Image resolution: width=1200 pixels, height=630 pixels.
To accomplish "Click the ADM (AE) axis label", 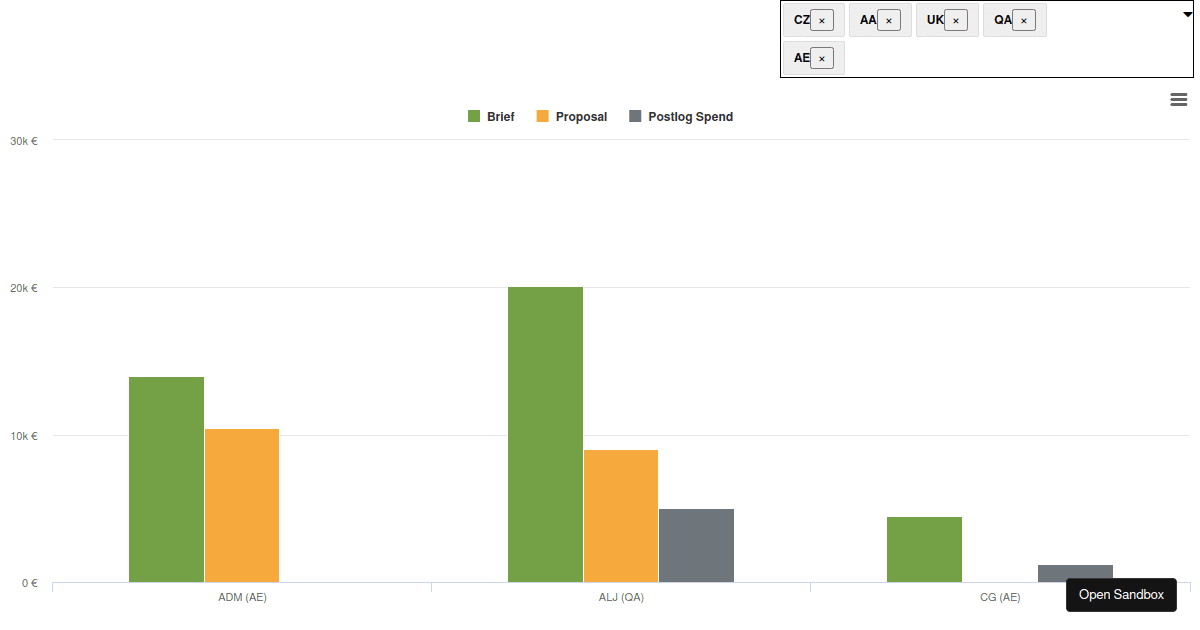I will (242, 598).
